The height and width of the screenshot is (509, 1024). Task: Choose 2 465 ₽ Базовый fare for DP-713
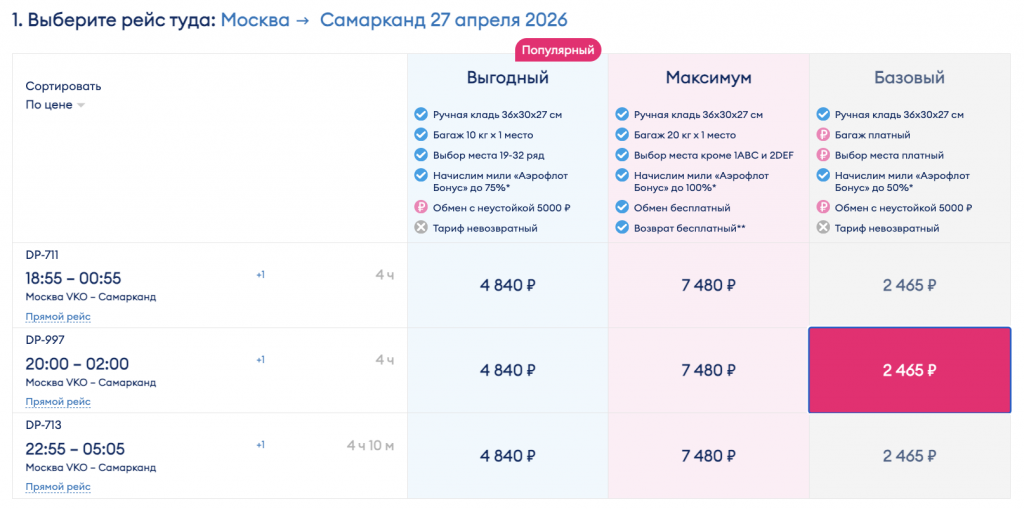tap(909, 456)
